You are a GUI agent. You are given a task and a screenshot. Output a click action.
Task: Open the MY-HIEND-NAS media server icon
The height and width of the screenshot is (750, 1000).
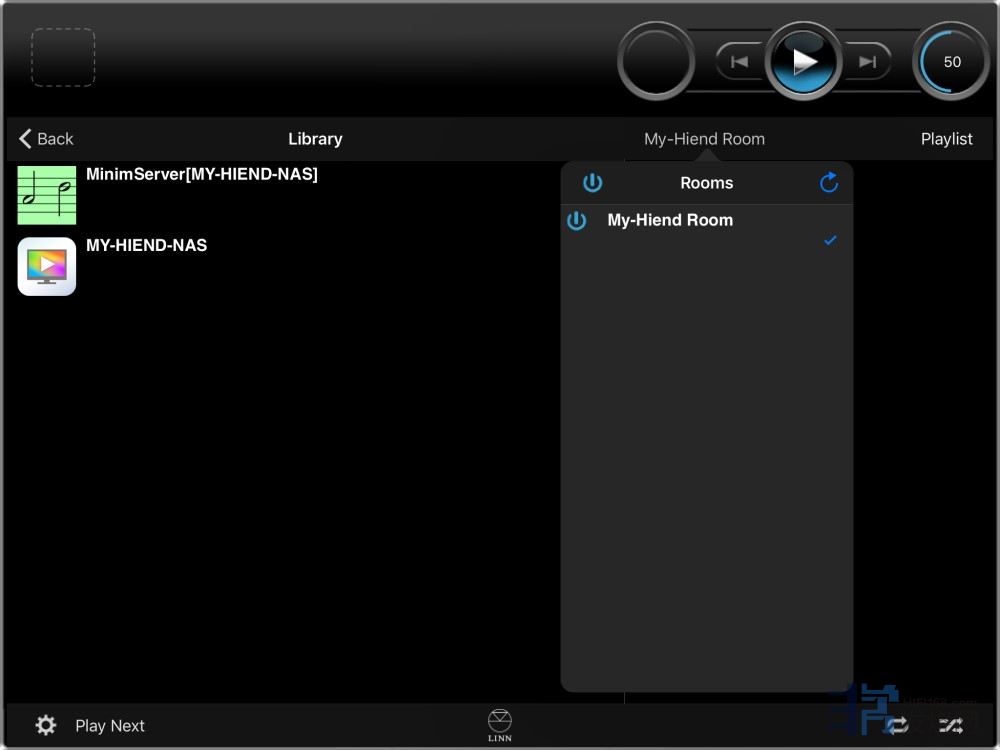pos(47,267)
